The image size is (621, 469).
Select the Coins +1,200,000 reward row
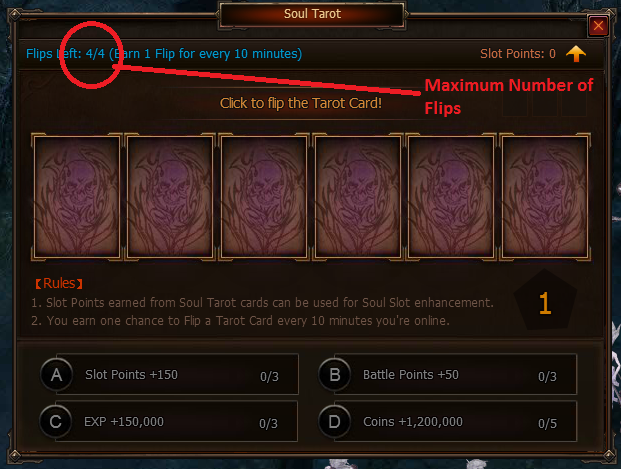point(448,421)
